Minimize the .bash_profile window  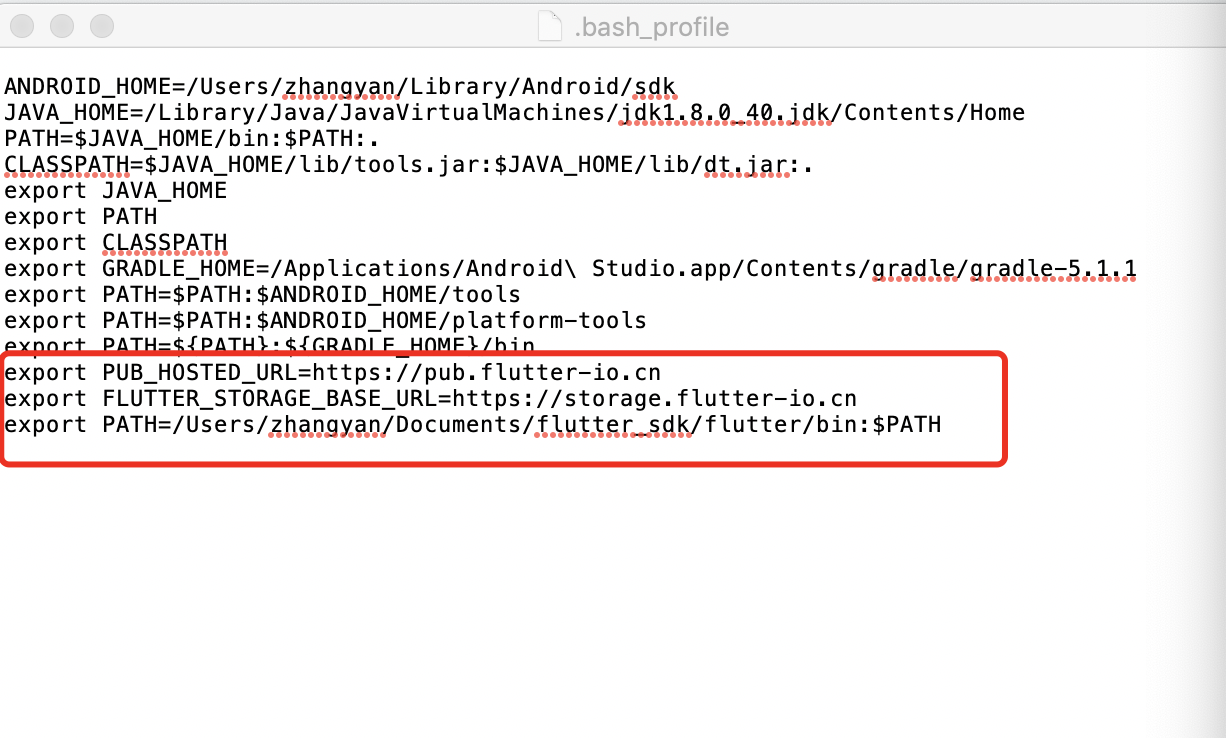pos(63,26)
